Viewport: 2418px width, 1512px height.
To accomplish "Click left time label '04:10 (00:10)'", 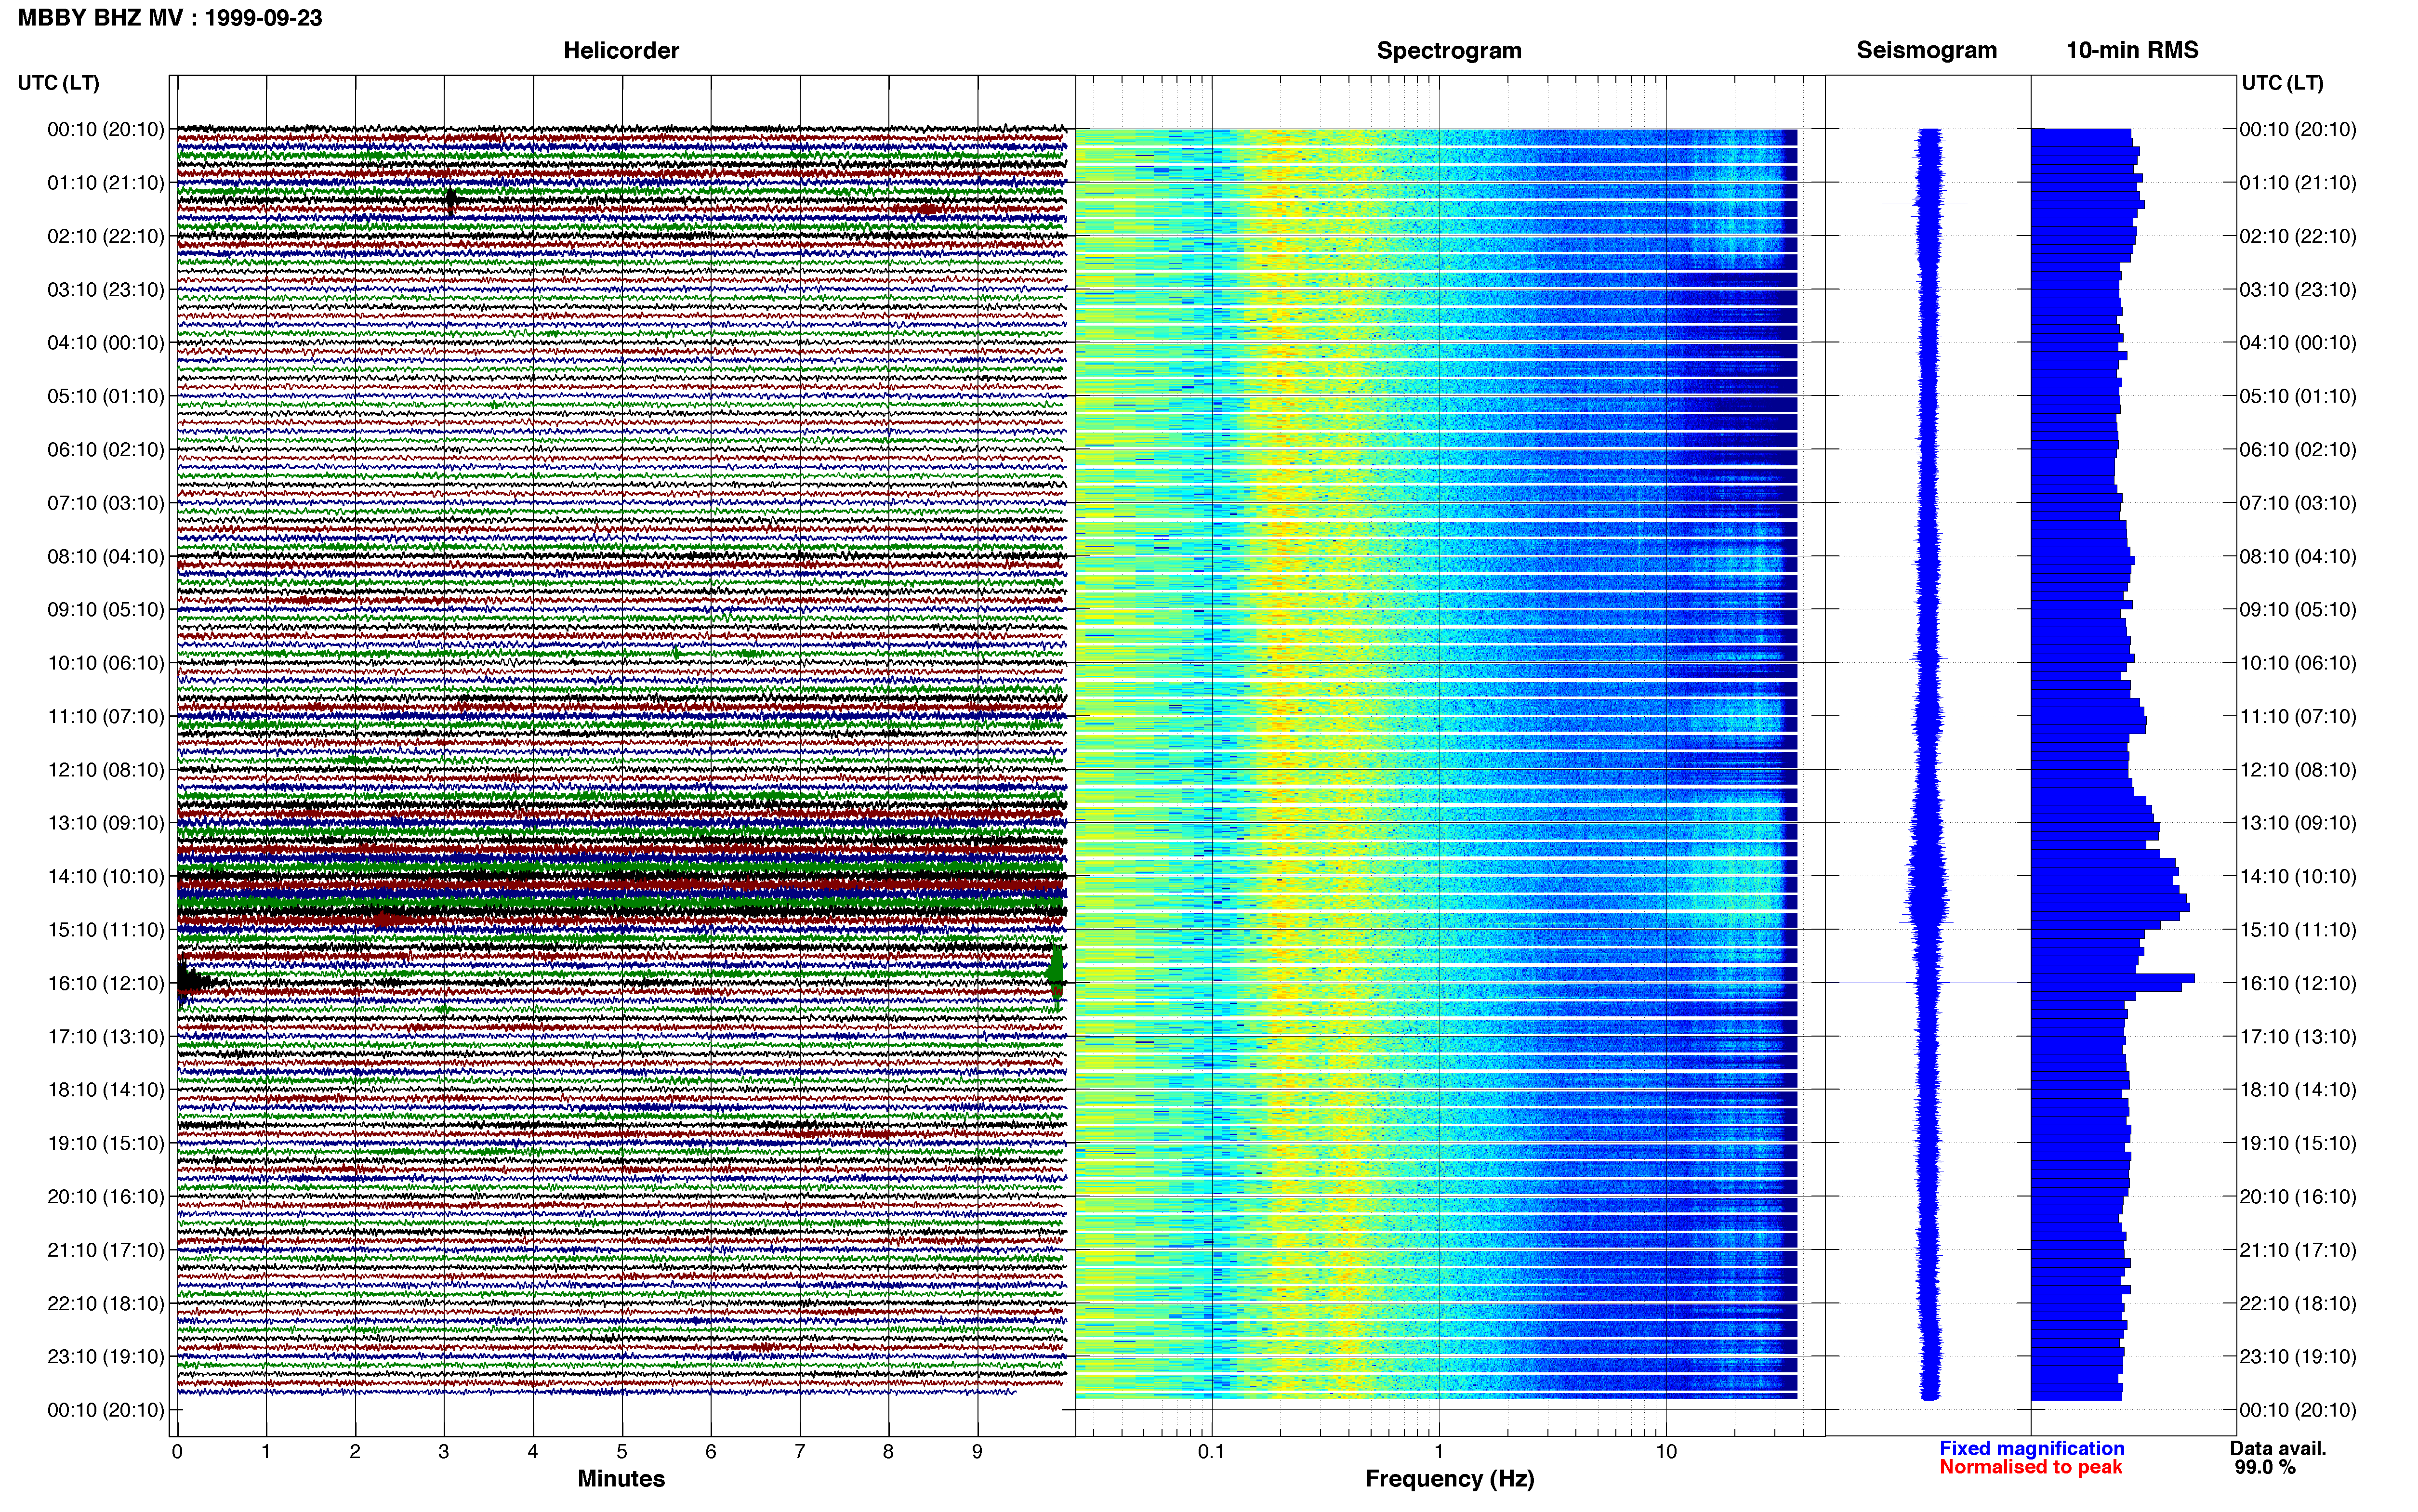I will (x=106, y=343).
